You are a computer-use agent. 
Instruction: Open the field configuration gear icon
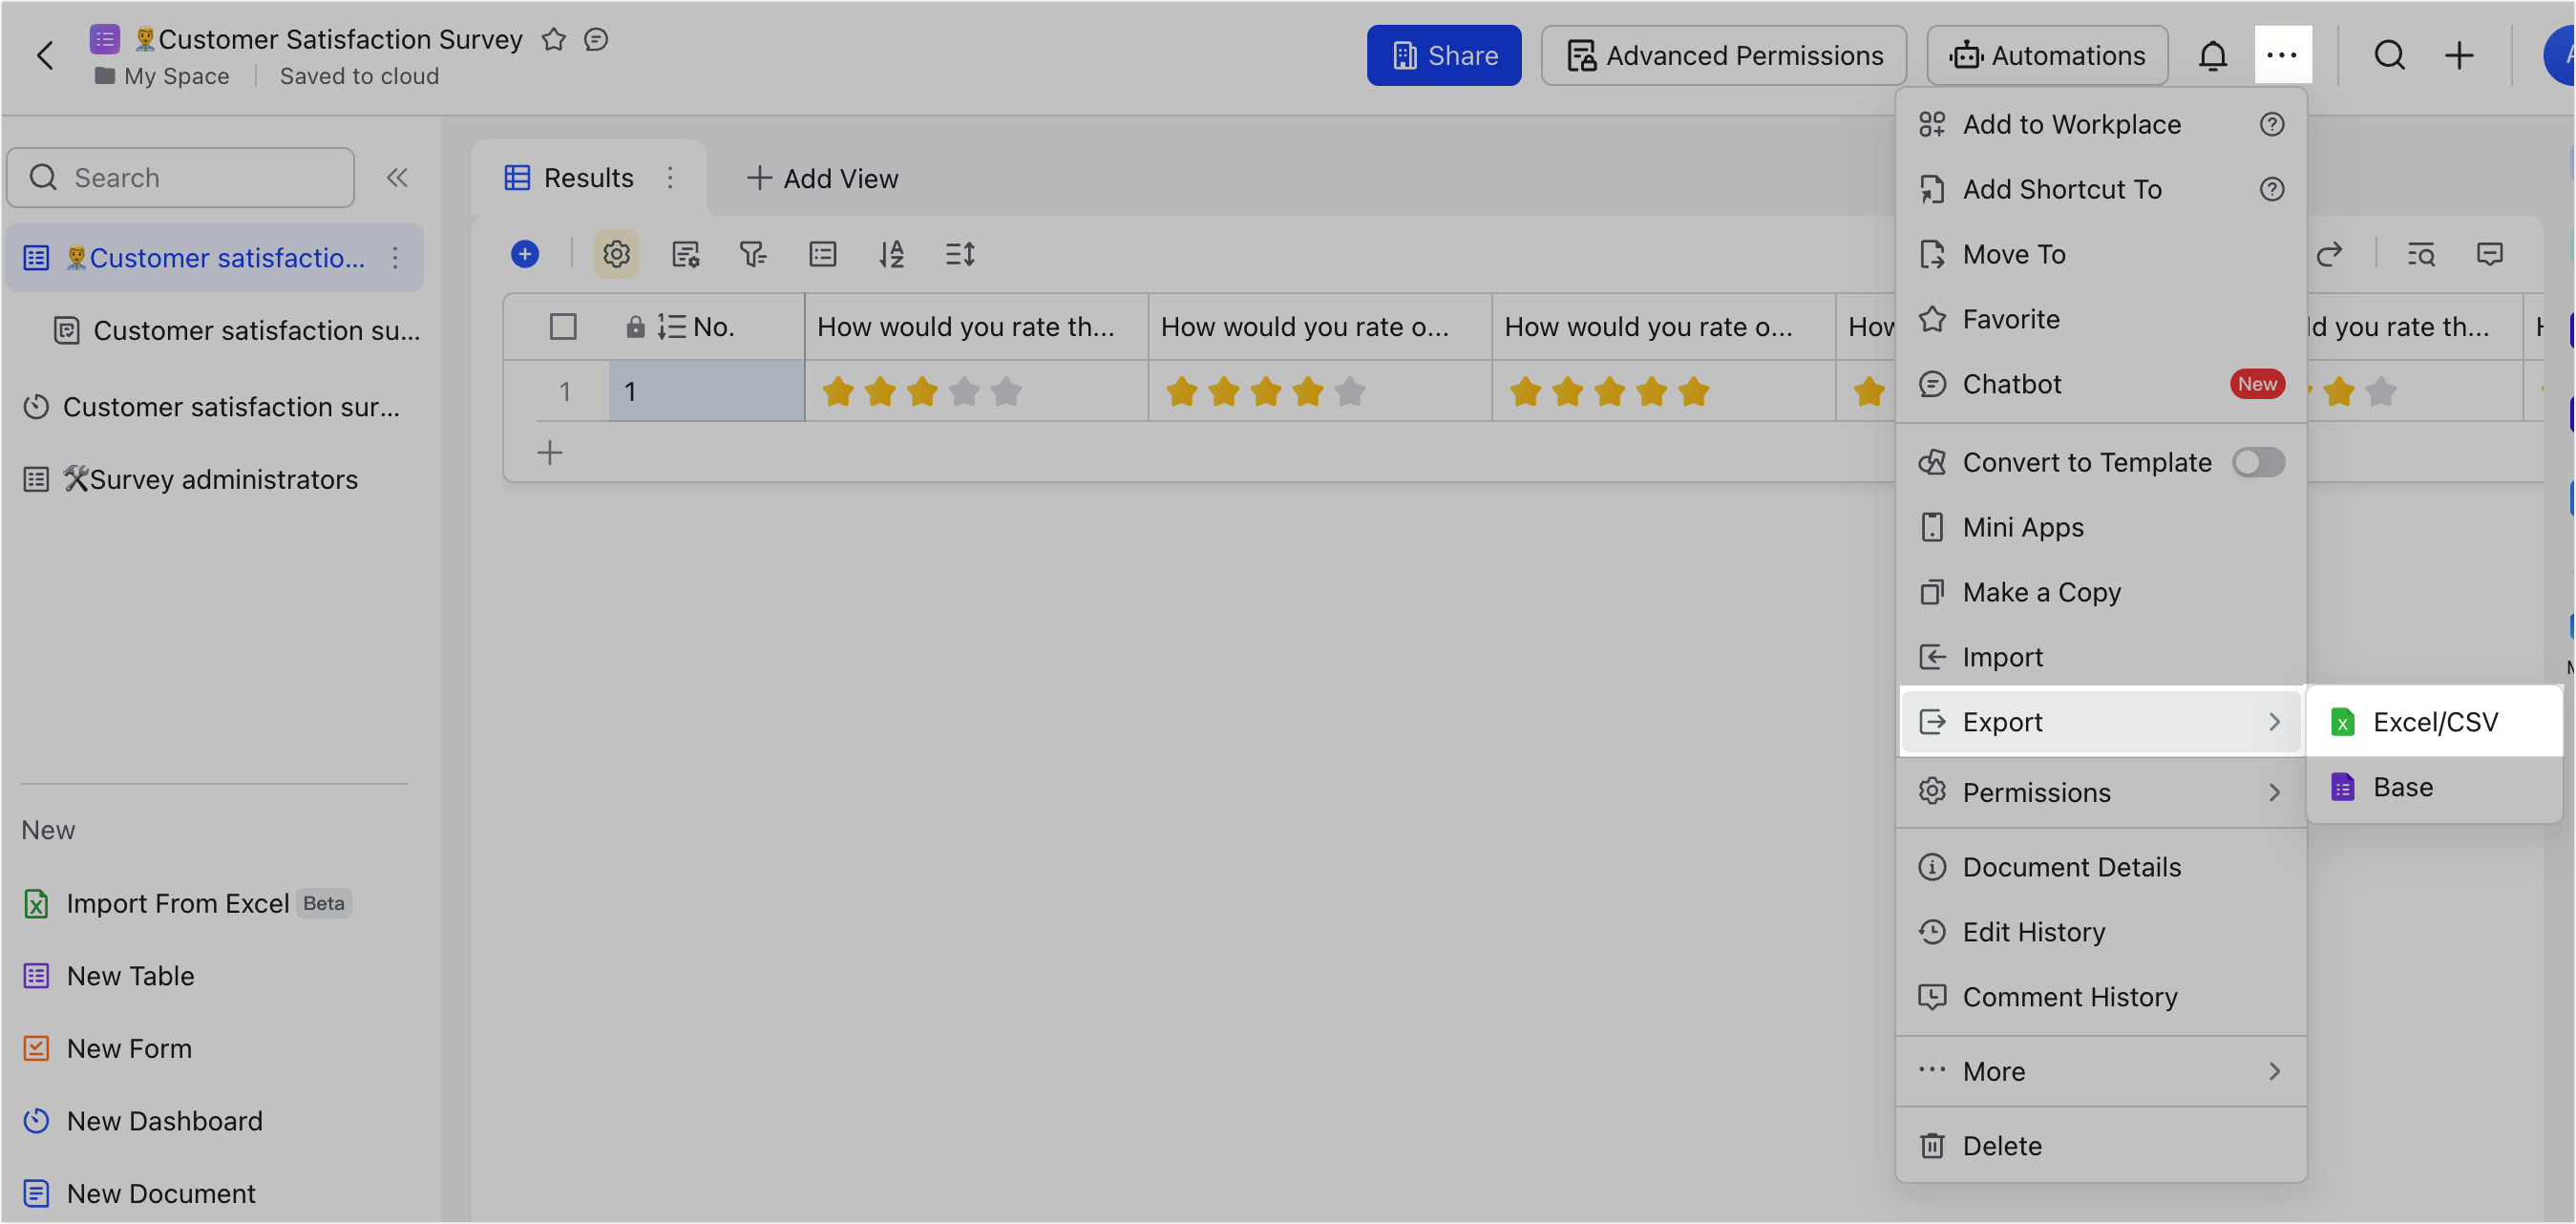coord(616,254)
